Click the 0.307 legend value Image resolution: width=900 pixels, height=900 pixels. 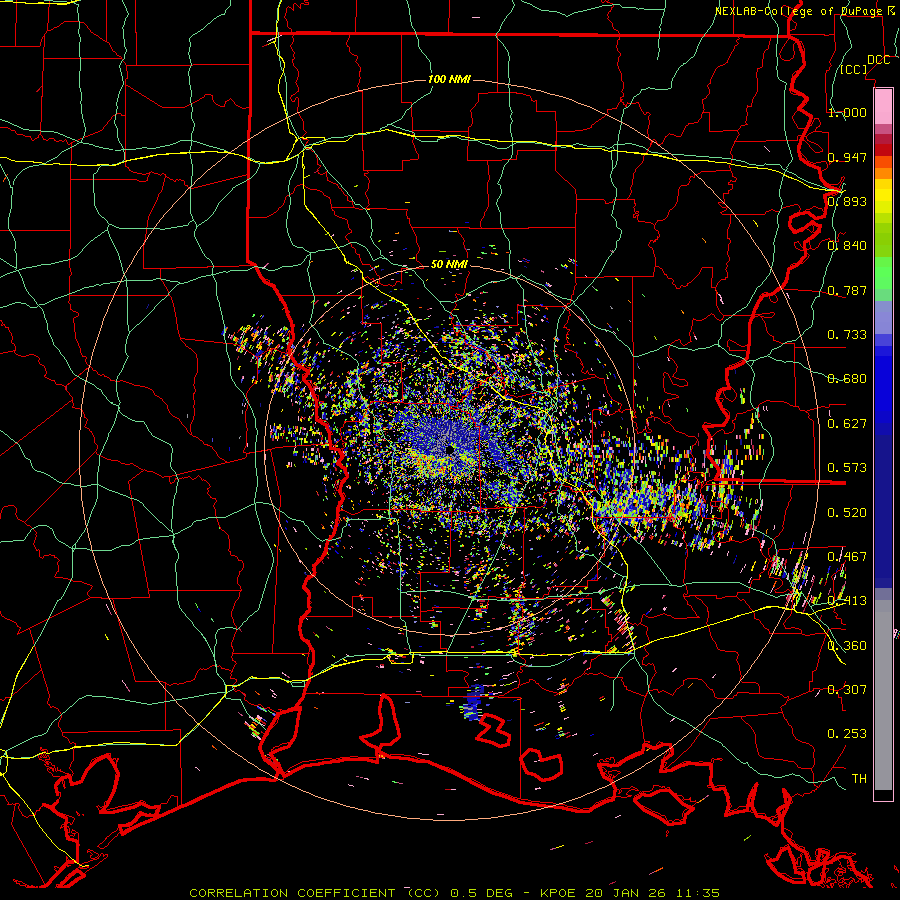[847, 690]
